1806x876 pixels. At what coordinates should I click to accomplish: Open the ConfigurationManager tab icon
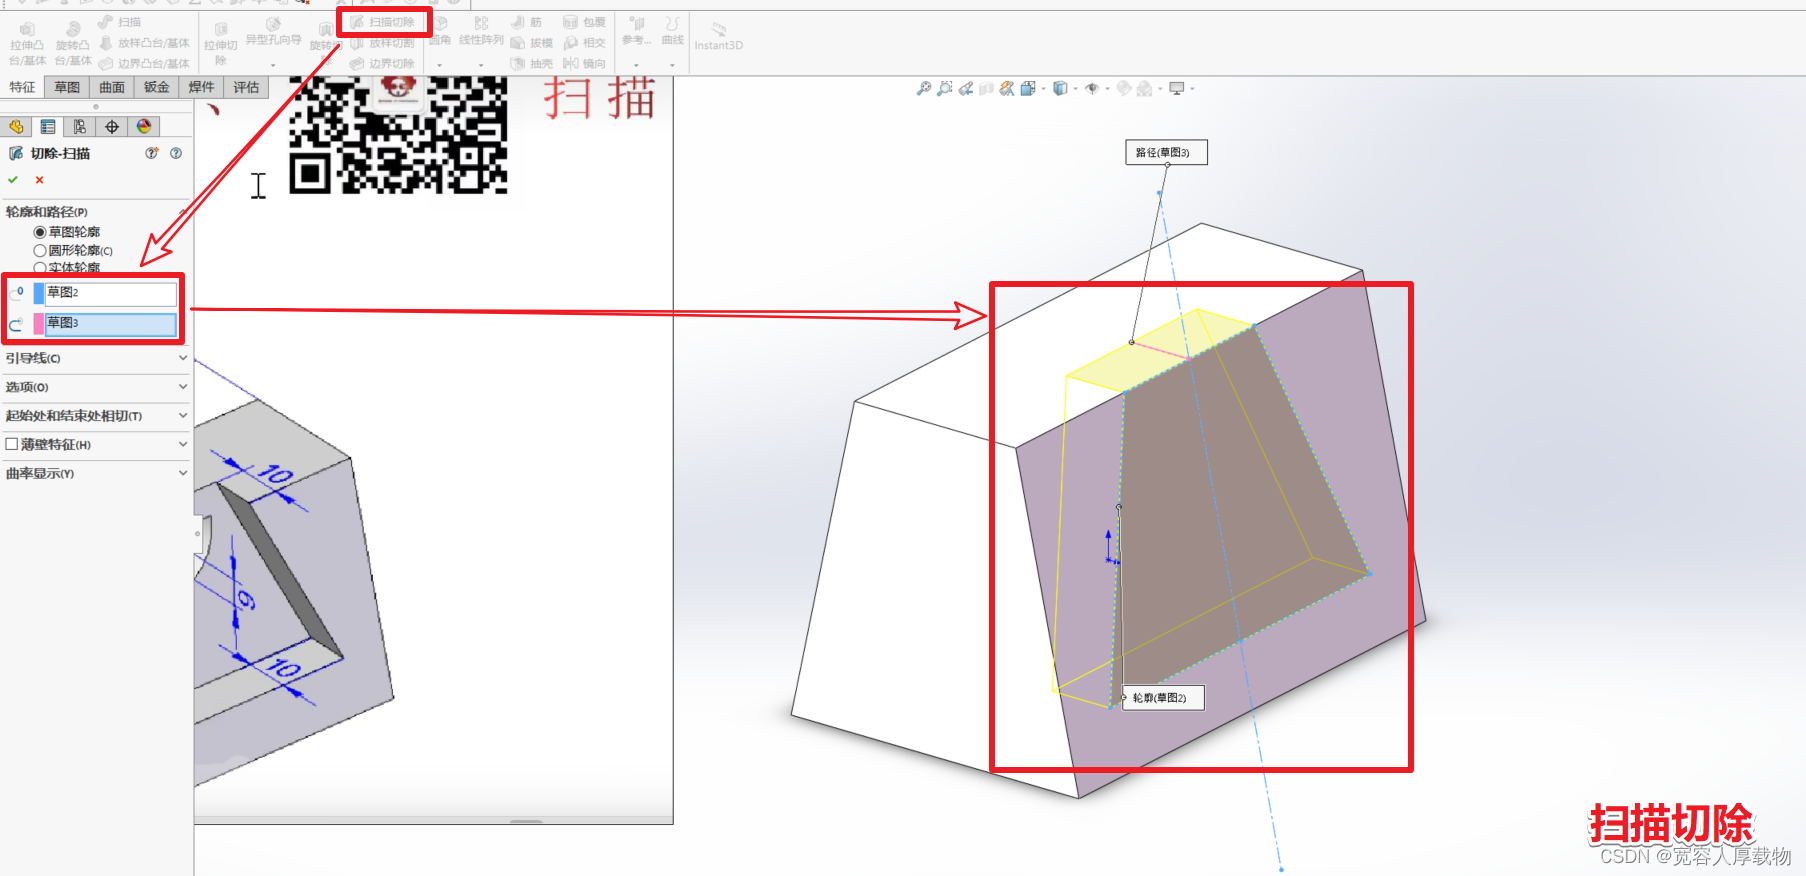(x=80, y=127)
